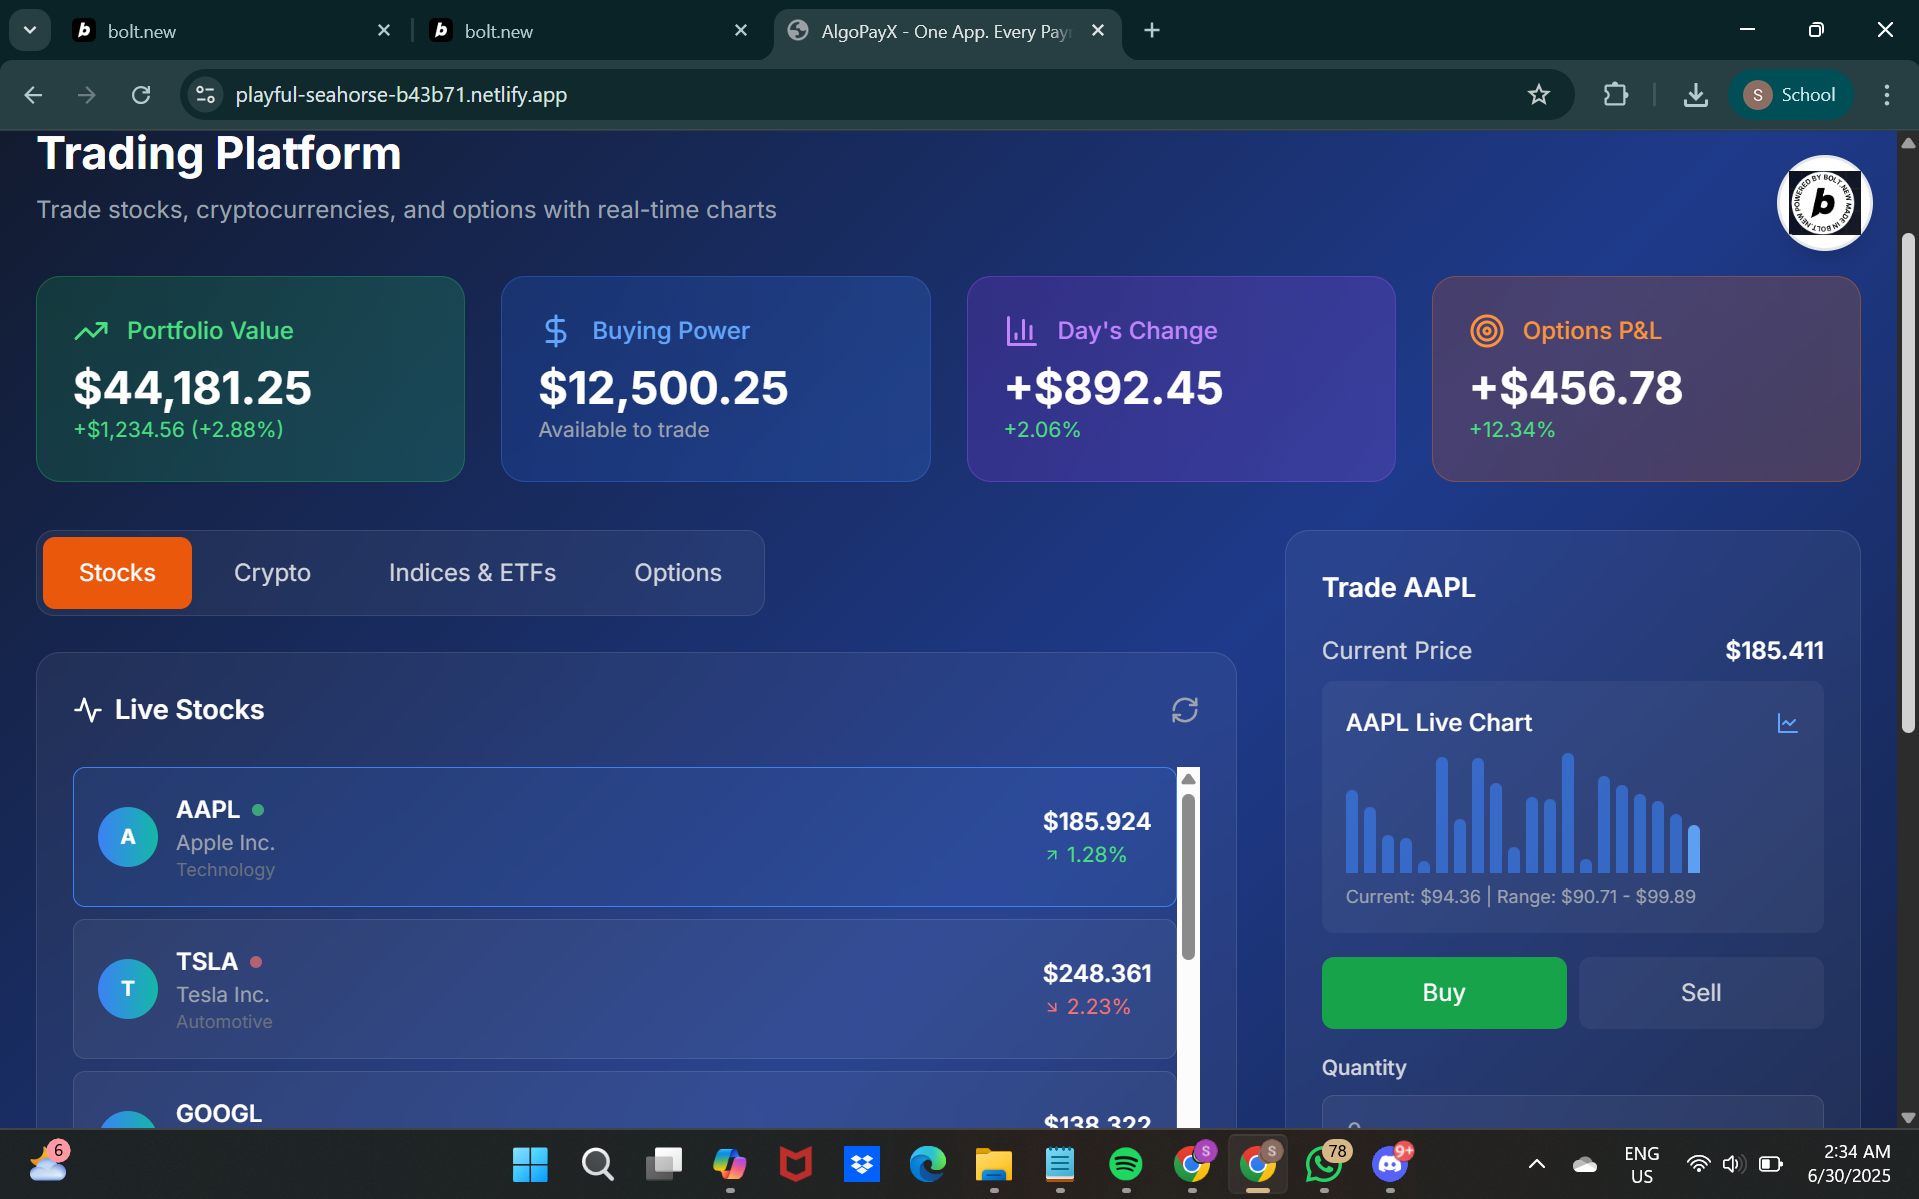View site information icon in address bar
Image resolution: width=1919 pixels, height=1199 pixels.
click(205, 95)
